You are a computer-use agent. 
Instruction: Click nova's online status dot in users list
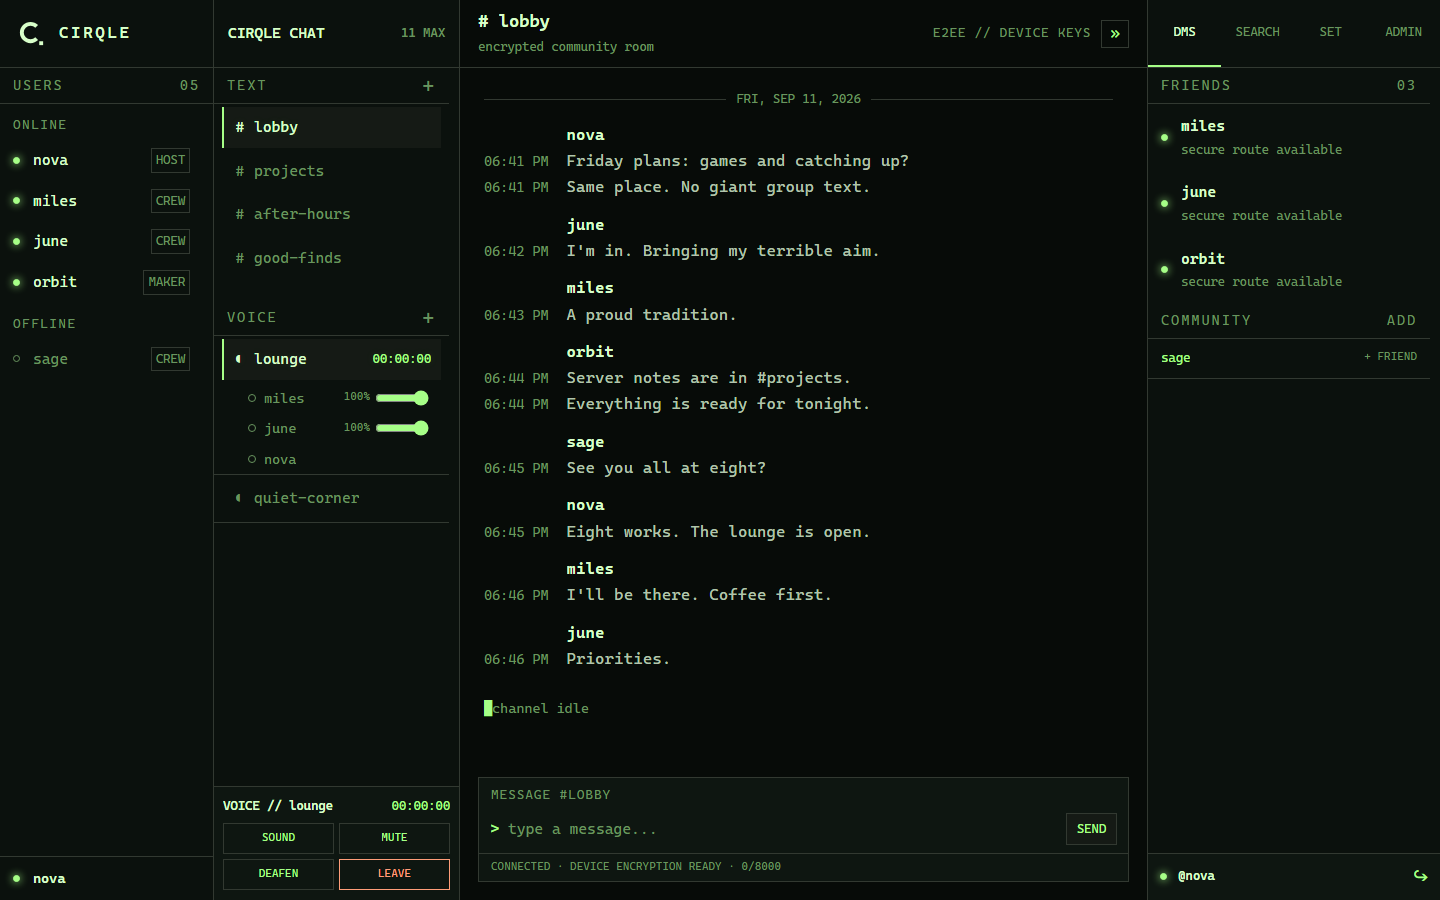pos(16,160)
